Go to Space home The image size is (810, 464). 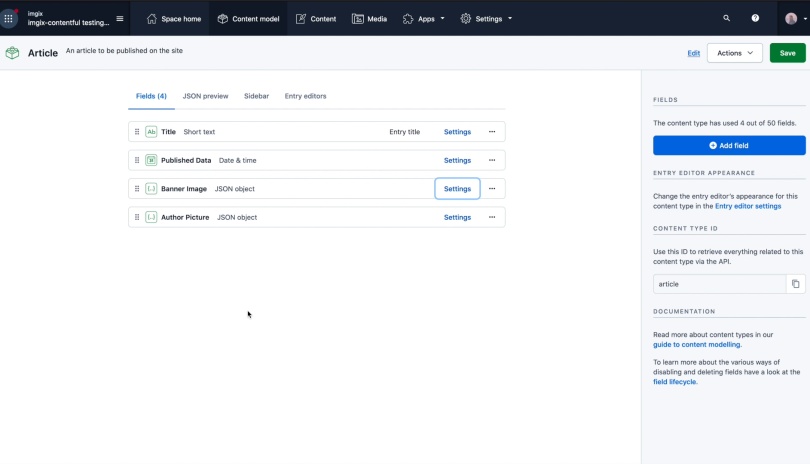[174, 19]
